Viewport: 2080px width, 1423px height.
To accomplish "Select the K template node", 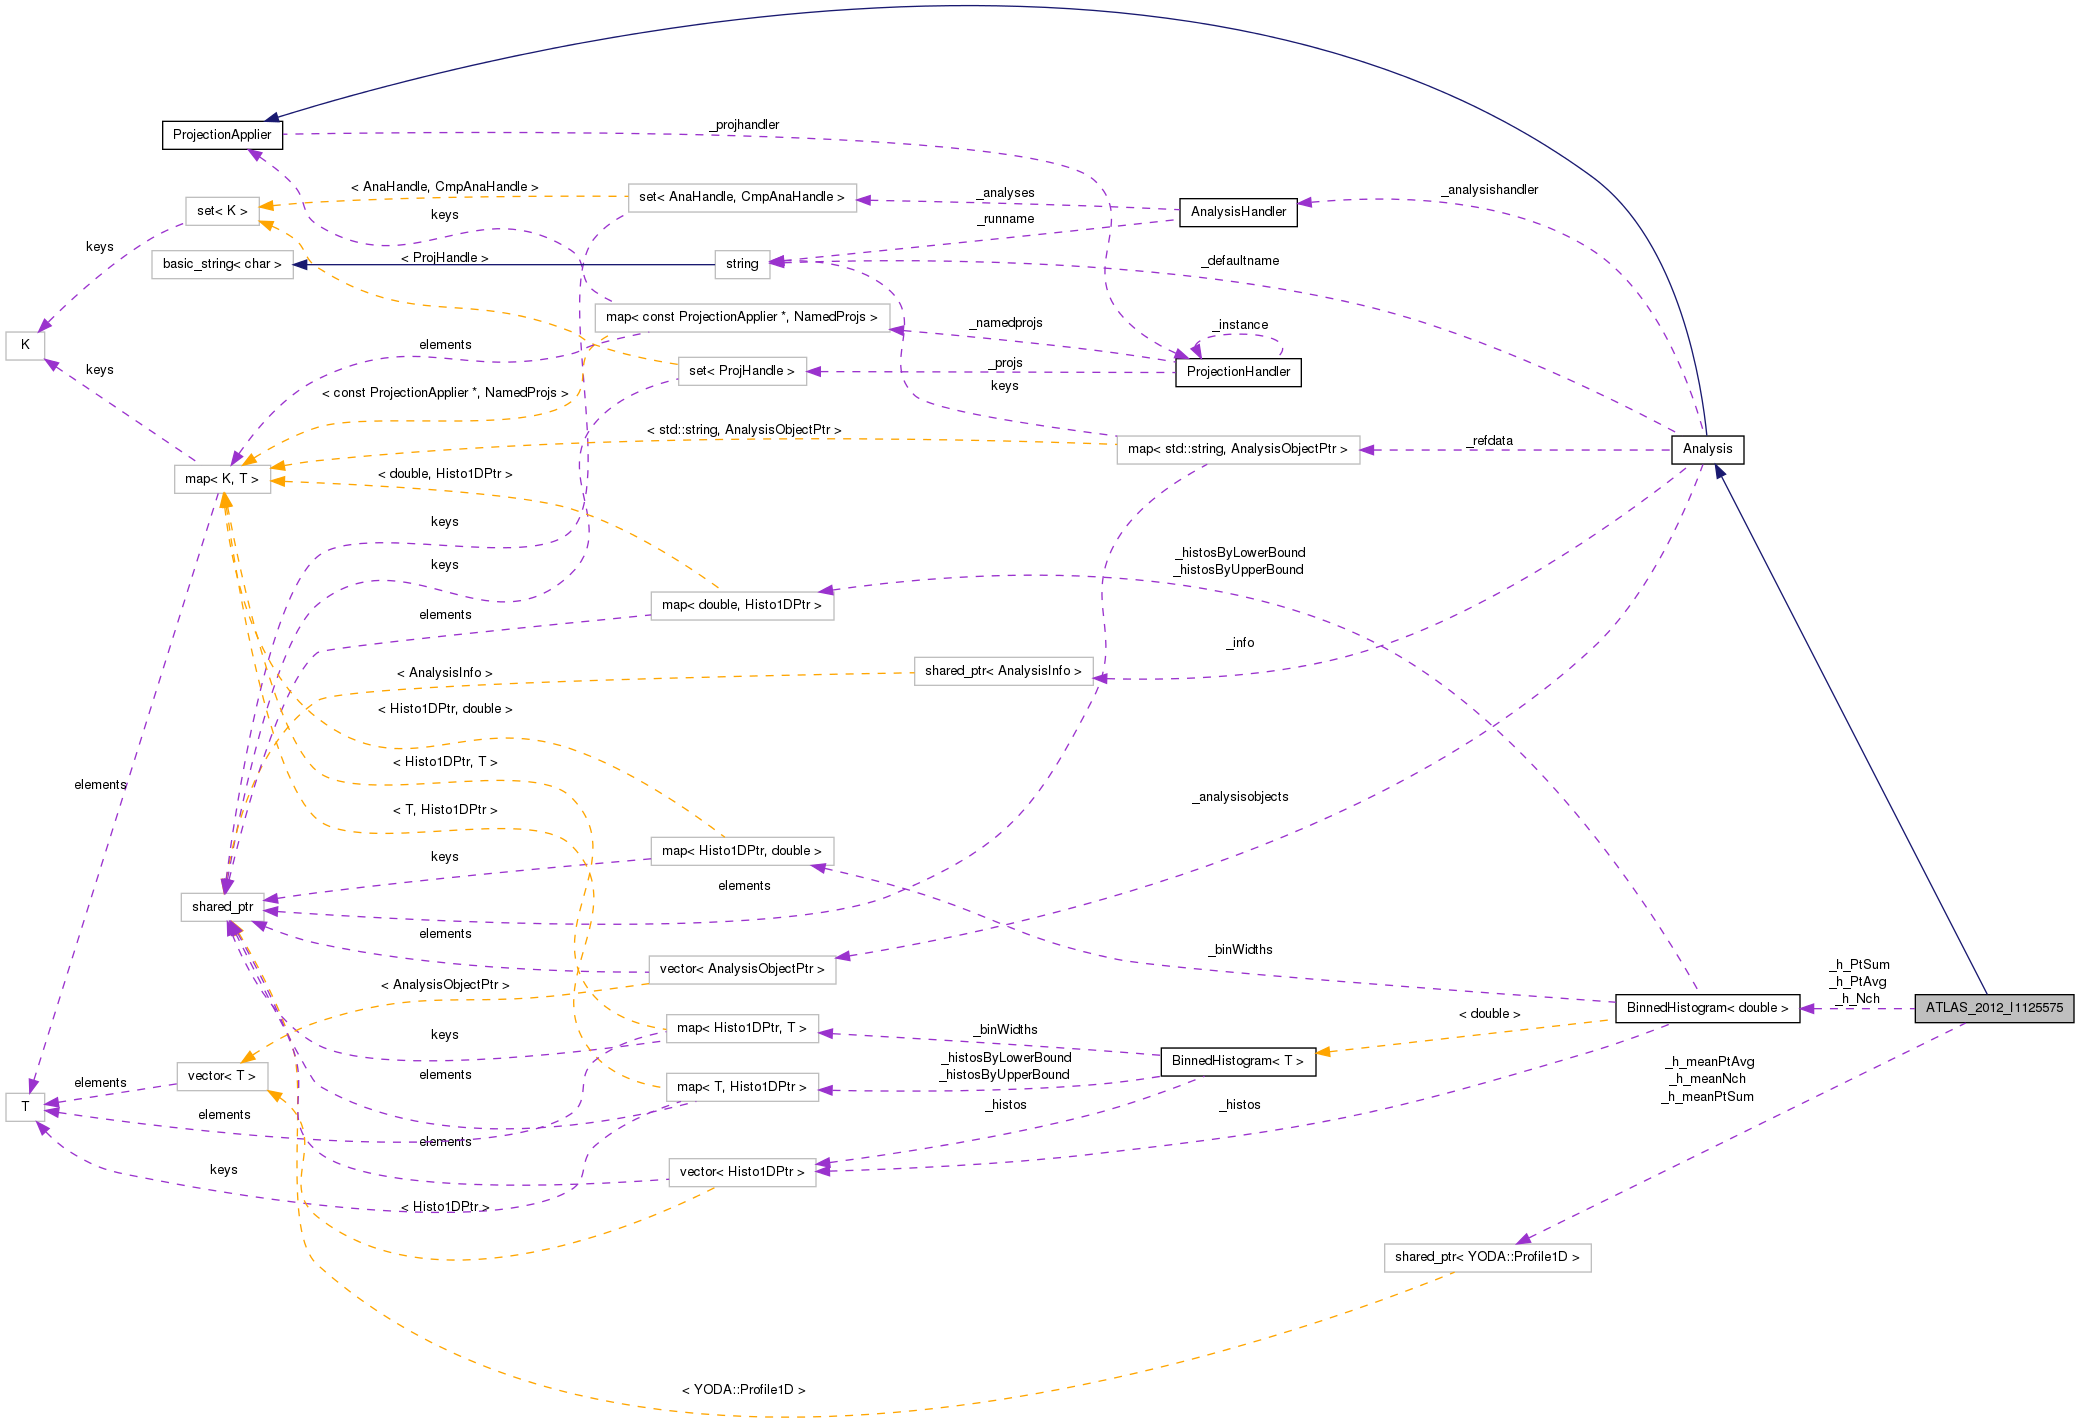I will click(x=25, y=345).
